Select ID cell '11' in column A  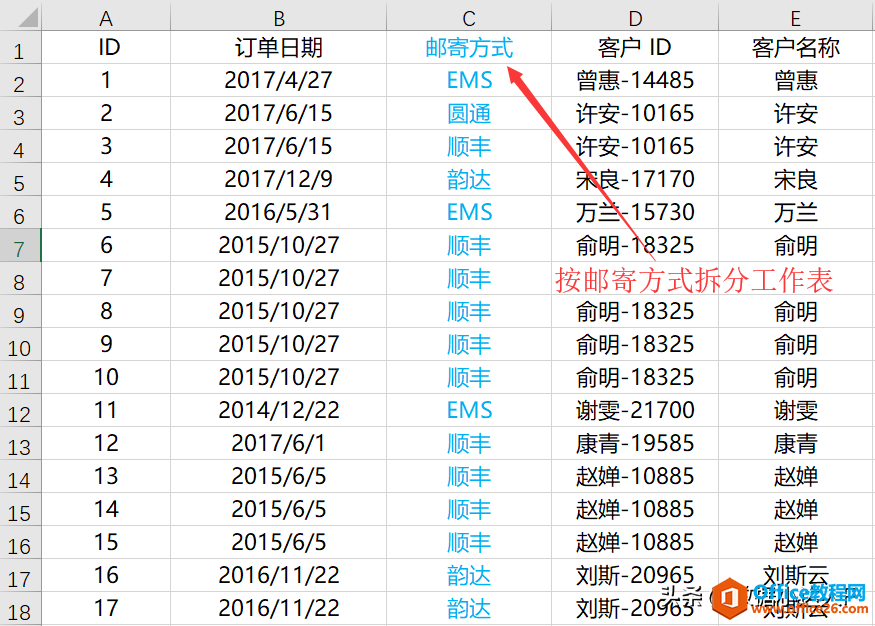(106, 410)
